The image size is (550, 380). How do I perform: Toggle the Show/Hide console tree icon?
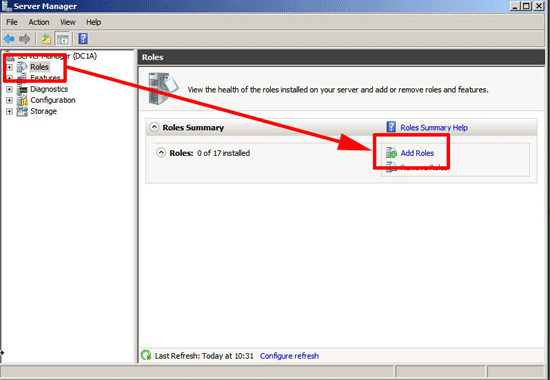point(63,39)
